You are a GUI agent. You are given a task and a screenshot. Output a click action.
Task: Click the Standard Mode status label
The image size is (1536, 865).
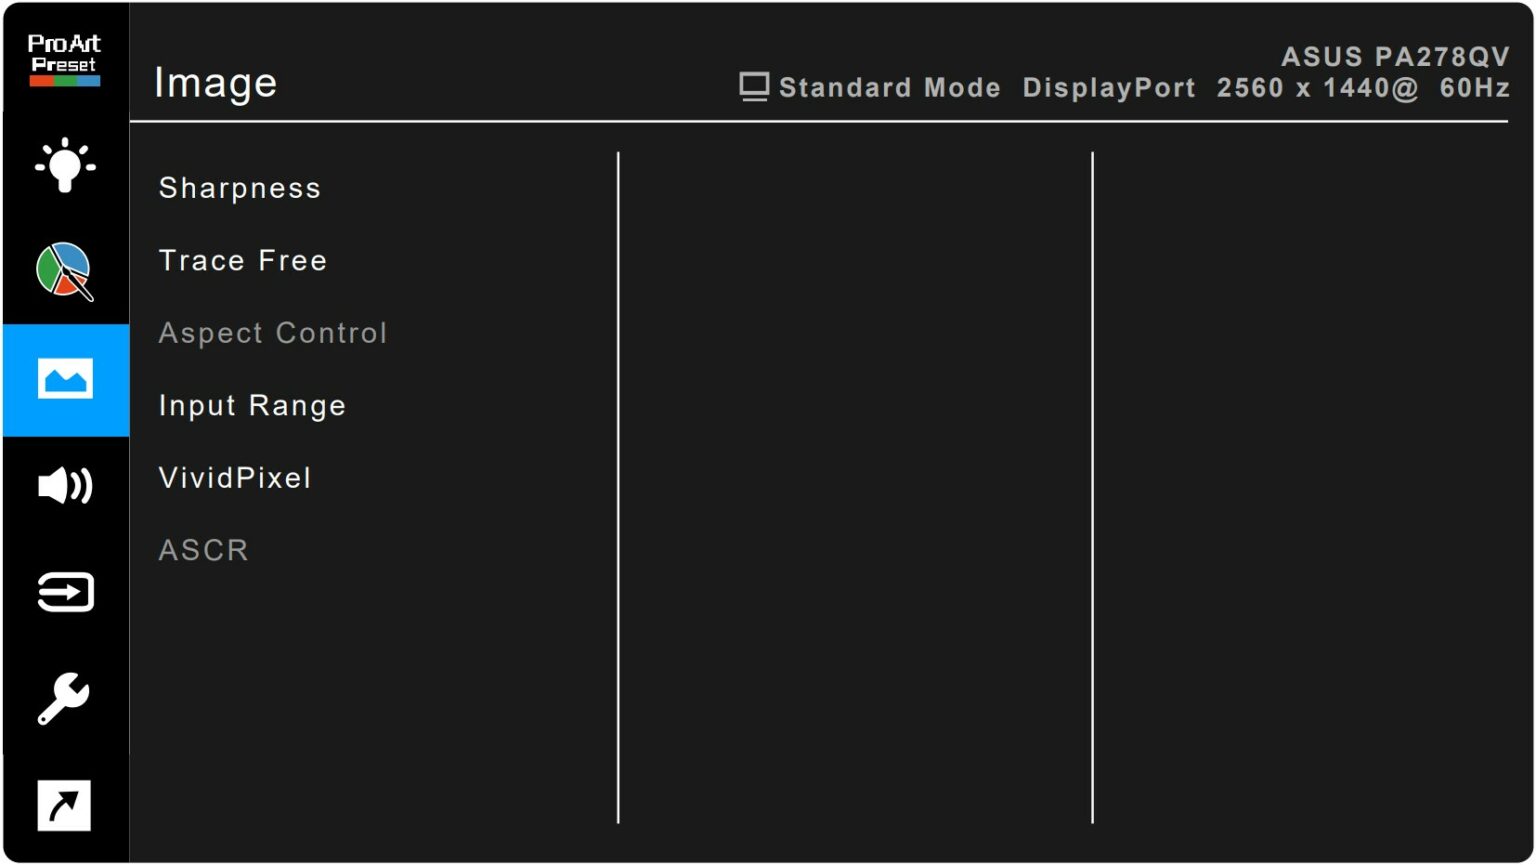(x=889, y=88)
